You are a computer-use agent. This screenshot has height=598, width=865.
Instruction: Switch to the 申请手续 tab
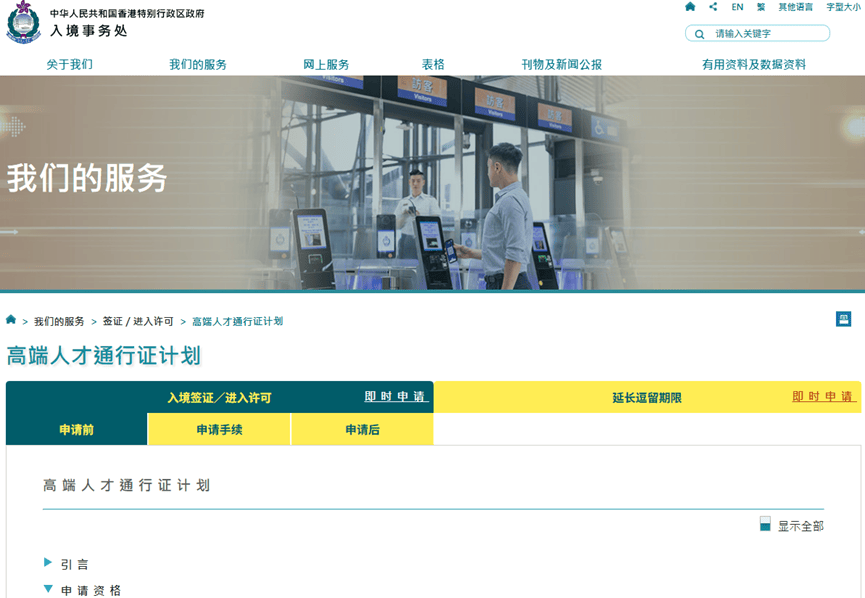pos(219,430)
